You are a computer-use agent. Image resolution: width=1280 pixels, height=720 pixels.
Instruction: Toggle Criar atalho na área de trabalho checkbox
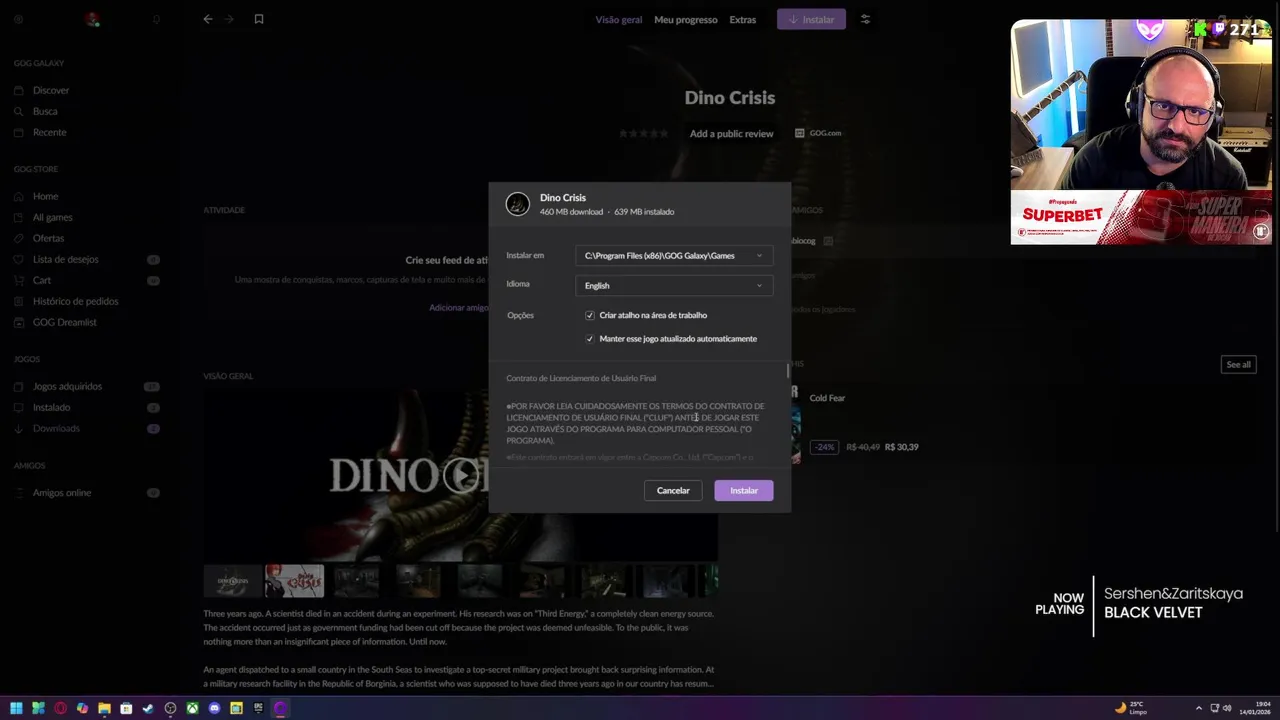(x=590, y=315)
